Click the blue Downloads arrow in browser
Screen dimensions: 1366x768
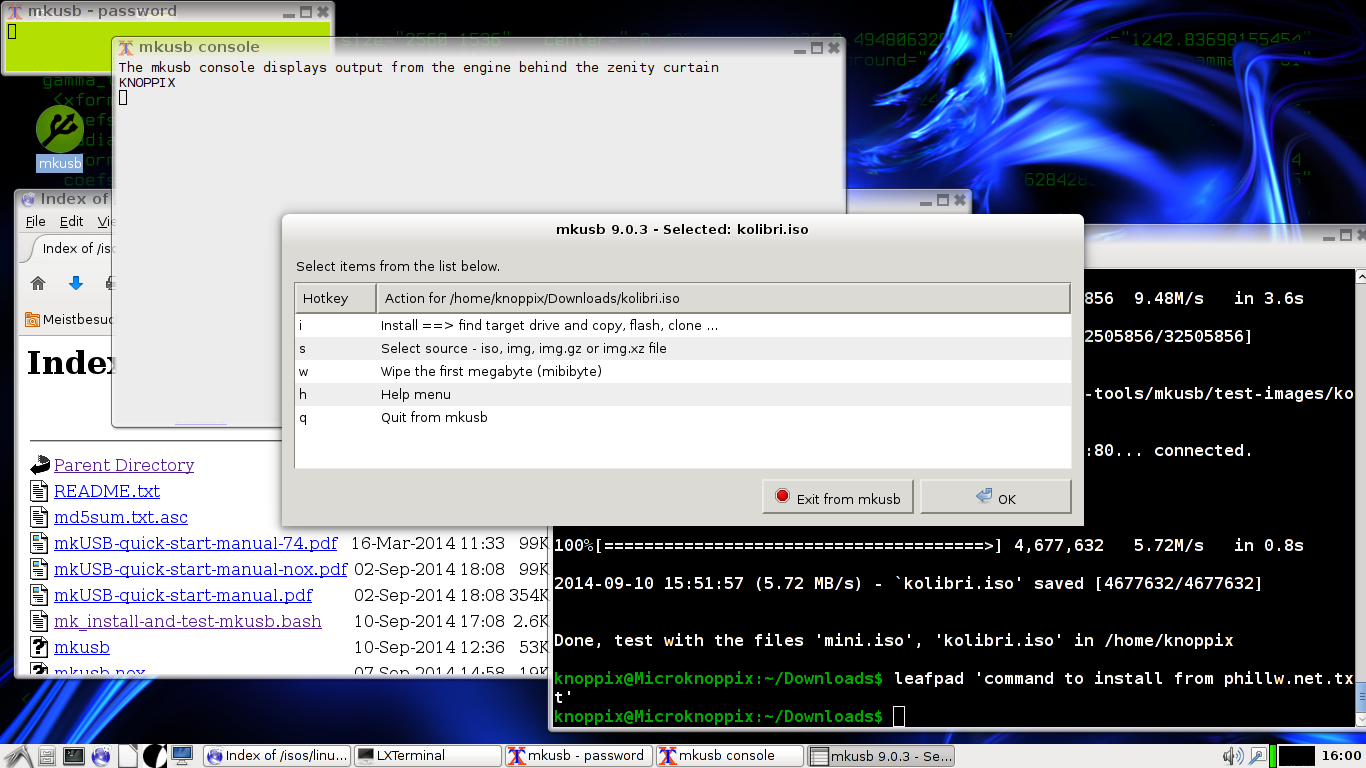tap(75, 283)
